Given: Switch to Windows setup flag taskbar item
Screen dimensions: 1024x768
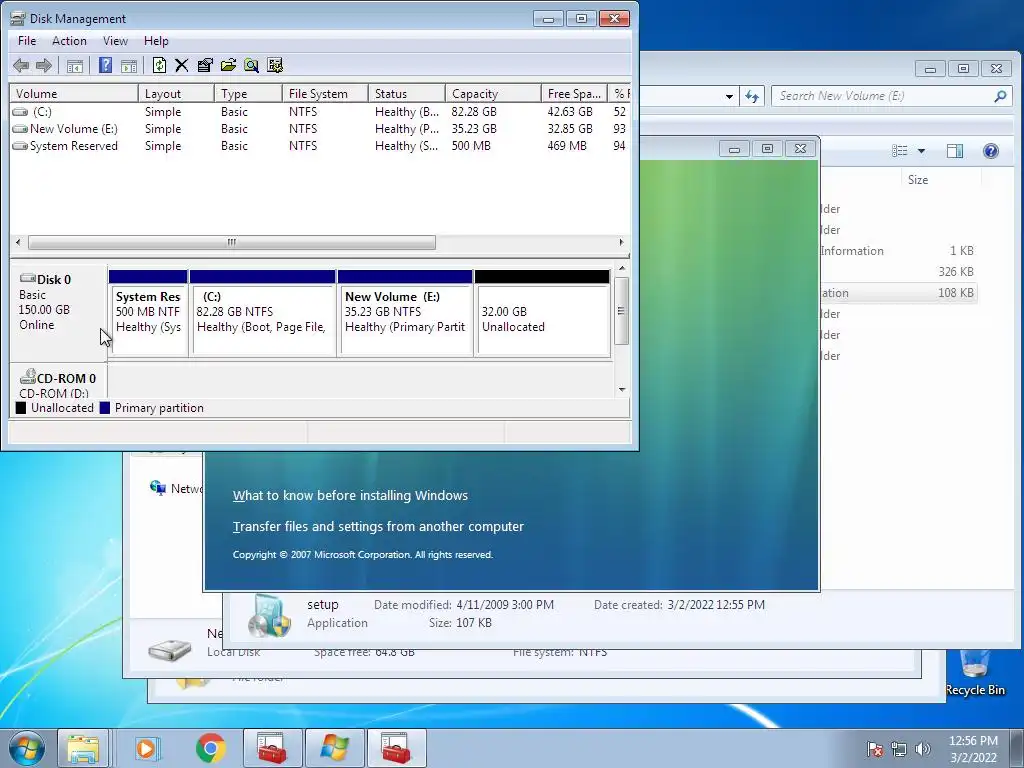Looking at the screenshot, I should (334, 748).
